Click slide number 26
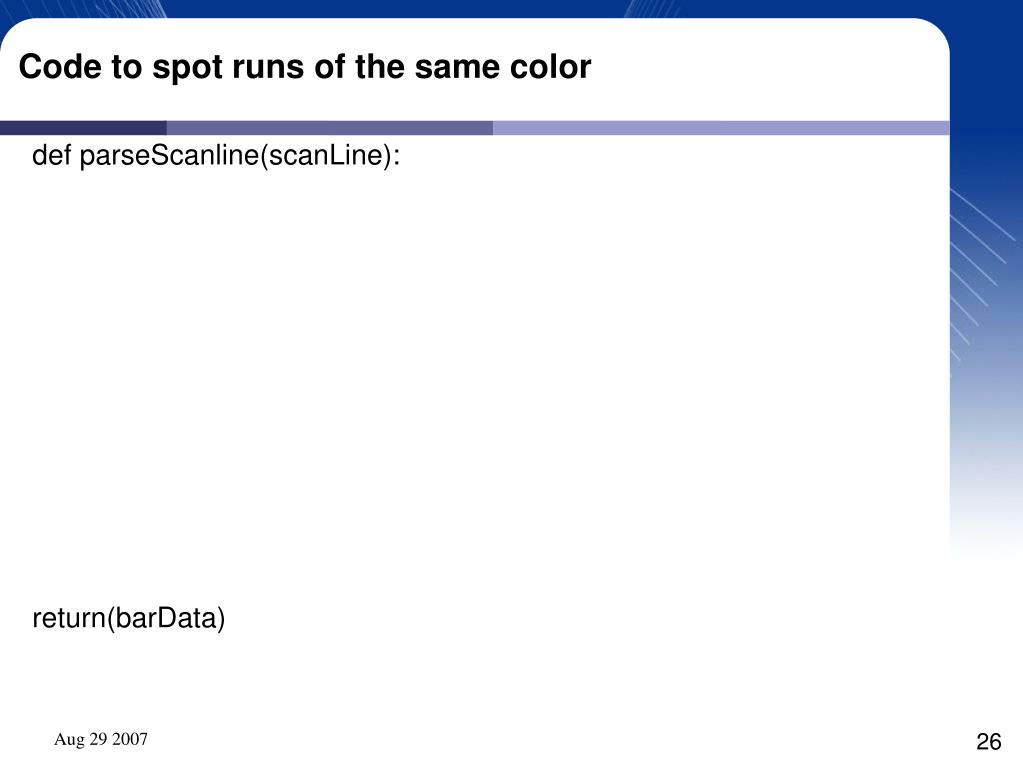The width and height of the screenshot is (1023, 767). (x=988, y=742)
